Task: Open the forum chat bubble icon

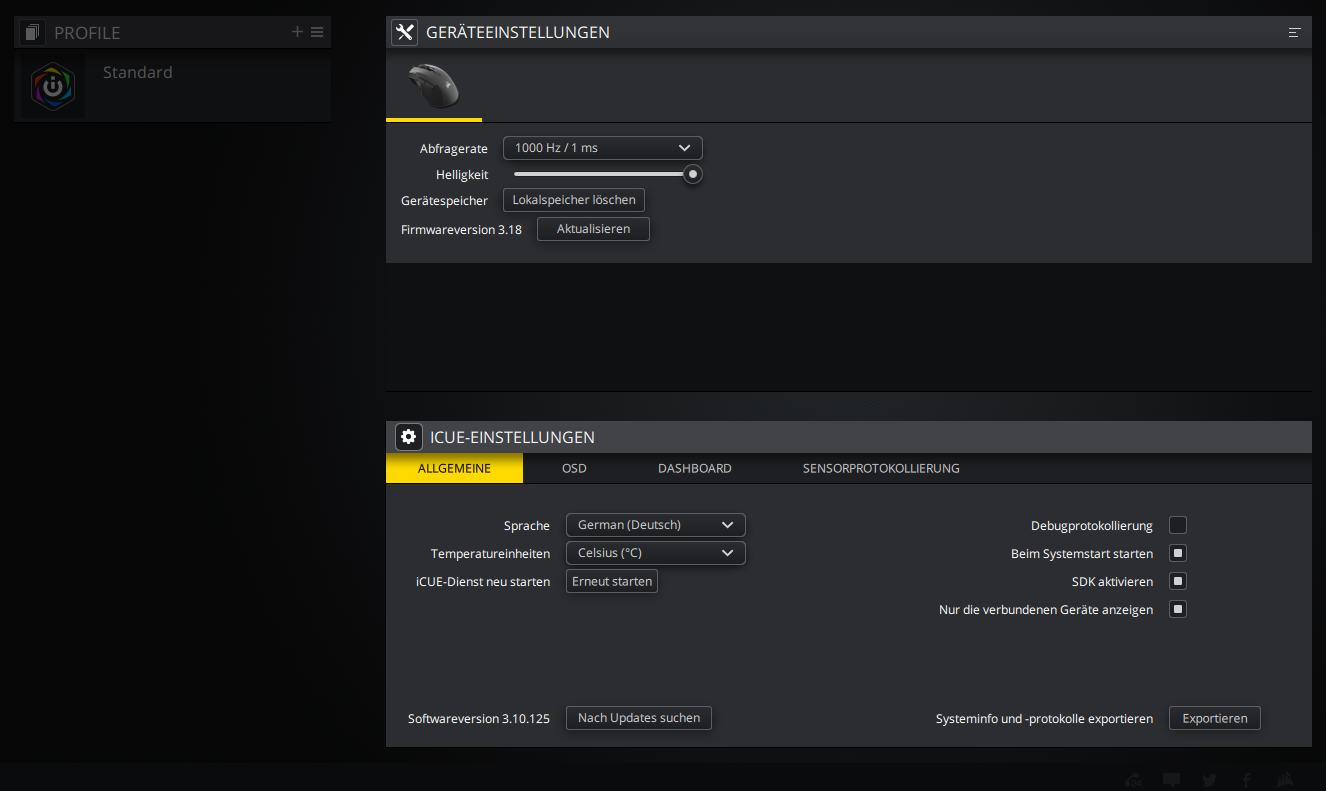Action: coord(1172,780)
